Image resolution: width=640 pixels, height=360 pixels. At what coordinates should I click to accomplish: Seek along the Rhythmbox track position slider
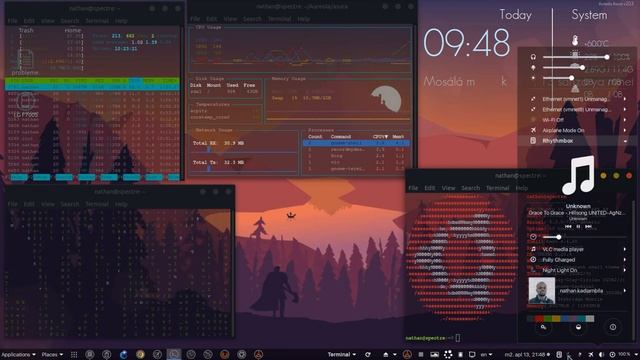click(584, 237)
